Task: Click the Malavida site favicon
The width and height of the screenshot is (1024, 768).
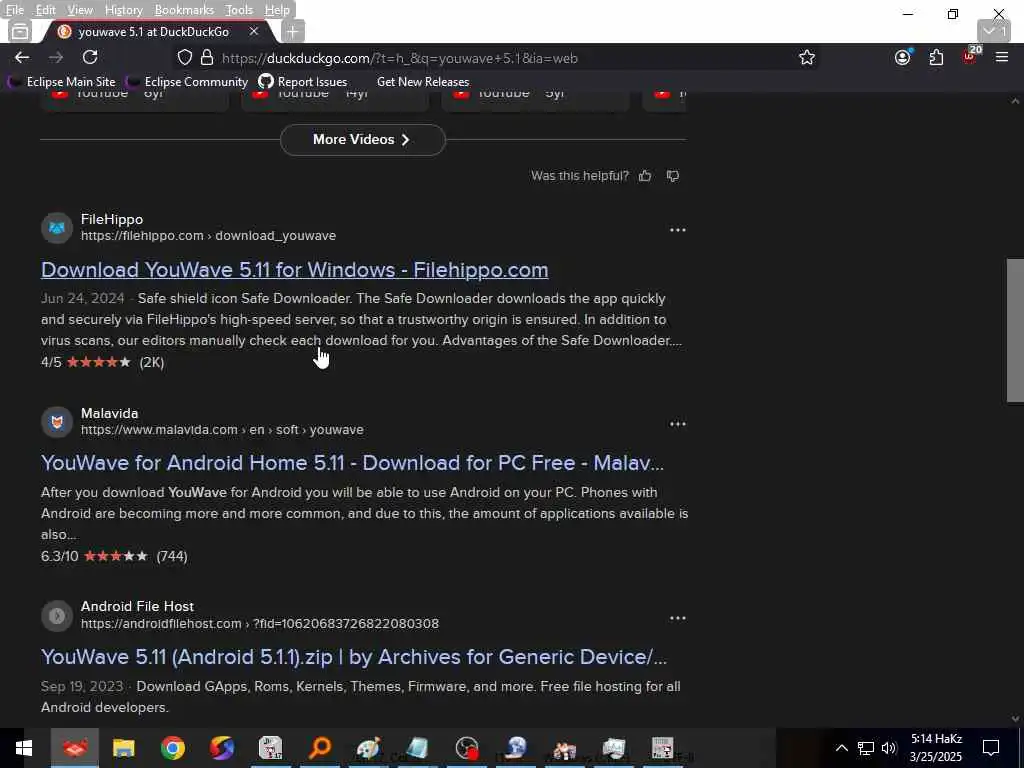Action: (x=57, y=422)
